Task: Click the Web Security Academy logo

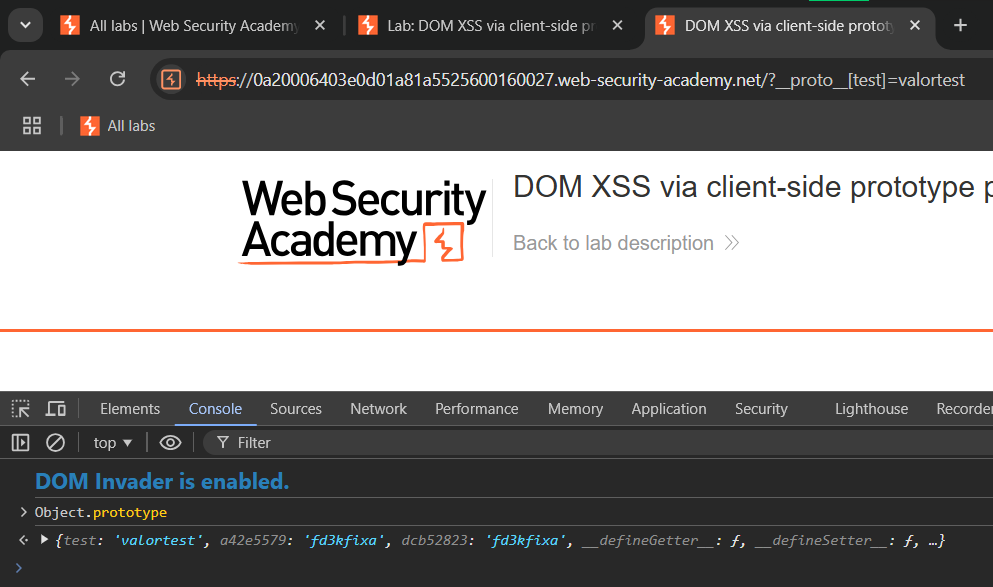Action: (x=363, y=222)
